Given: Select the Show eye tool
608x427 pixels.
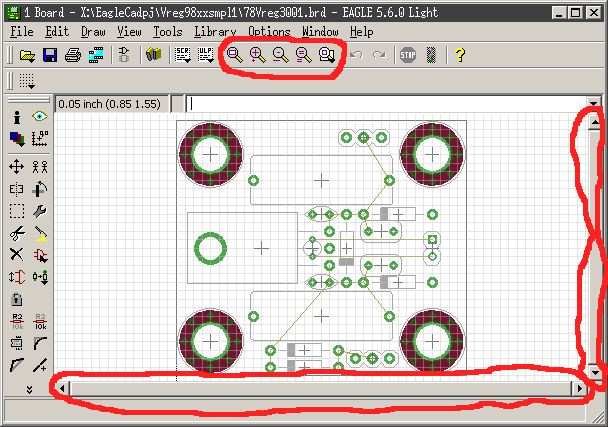Looking at the screenshot, I should (x=40, y=116).
